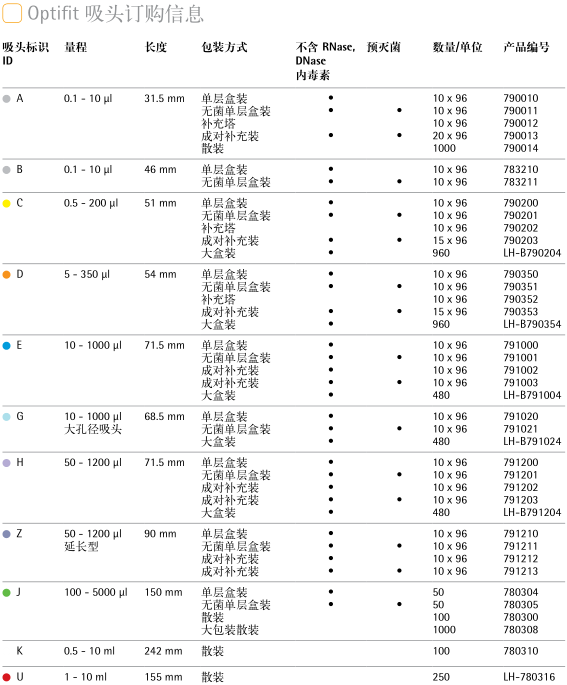Click the 大孔径吸头 label under tip G

(93, 429)
